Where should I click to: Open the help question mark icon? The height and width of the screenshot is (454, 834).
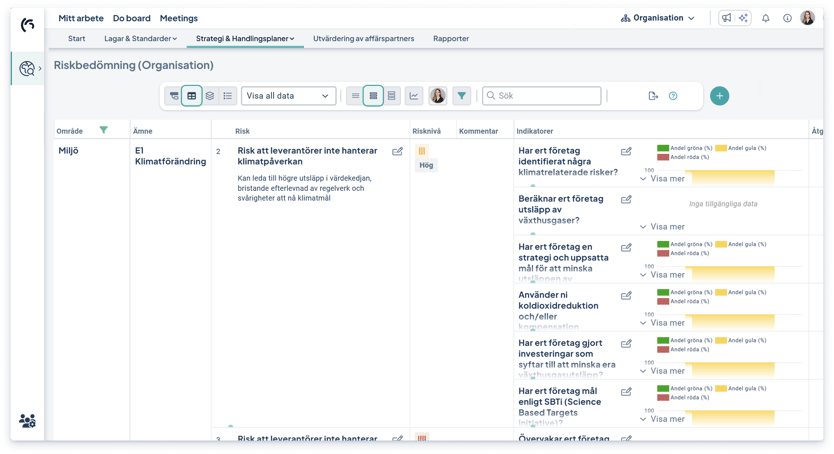tap(673, 96)
